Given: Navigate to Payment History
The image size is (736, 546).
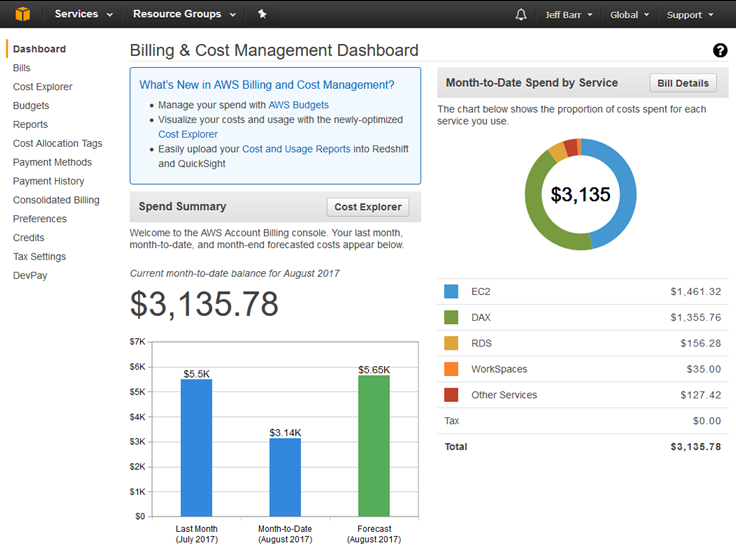Looking at the screenshot, I should 48,181.
